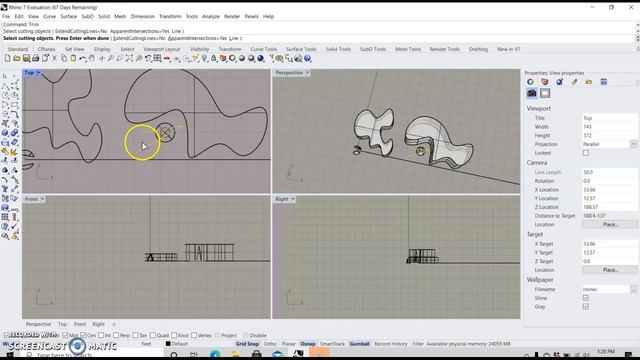Click the light bulb Hide icon
The height and width of the screenshot is (360, 640).
pos(204,59)
